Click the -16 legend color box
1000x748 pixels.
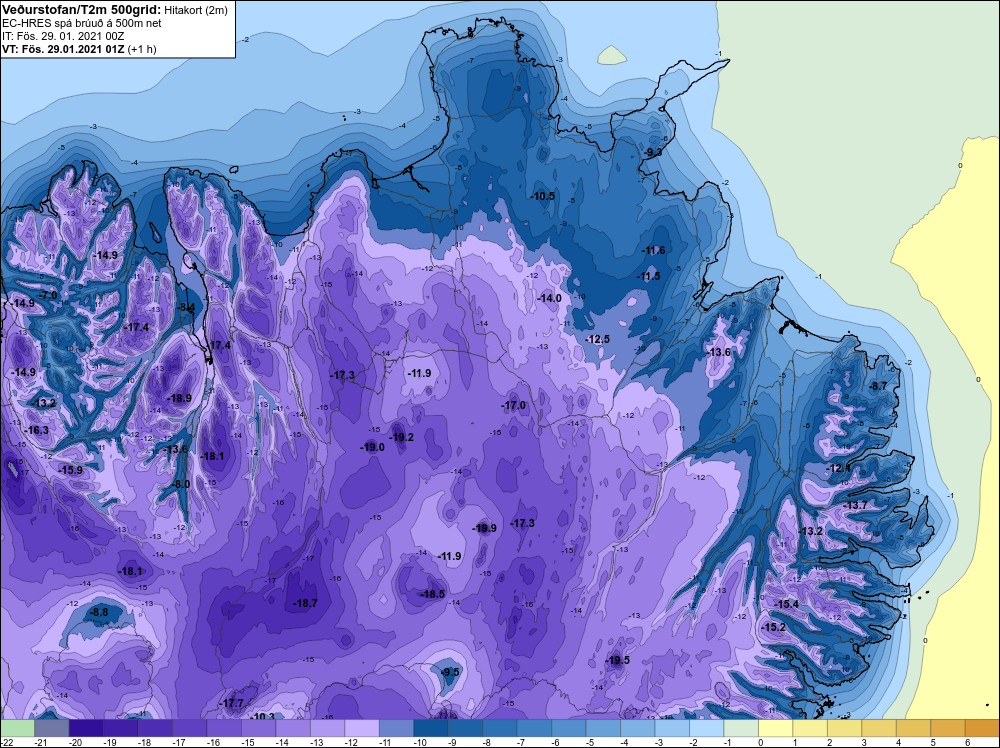click(224, 728)
